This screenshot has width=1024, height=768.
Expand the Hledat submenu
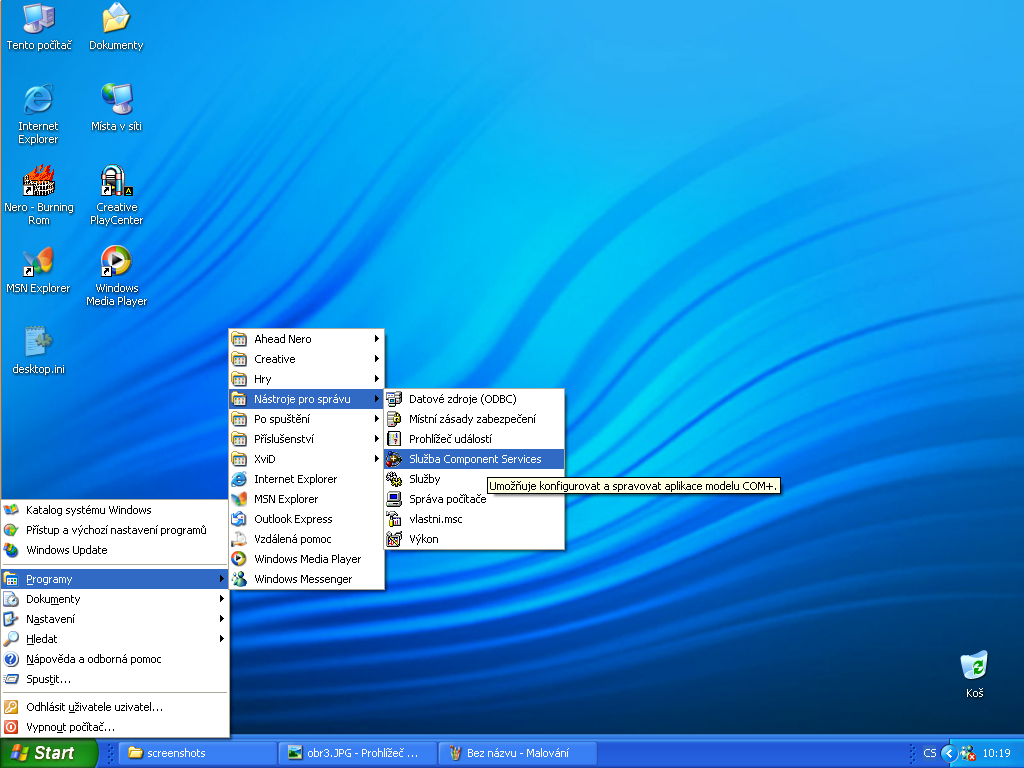tap(115, 639)
